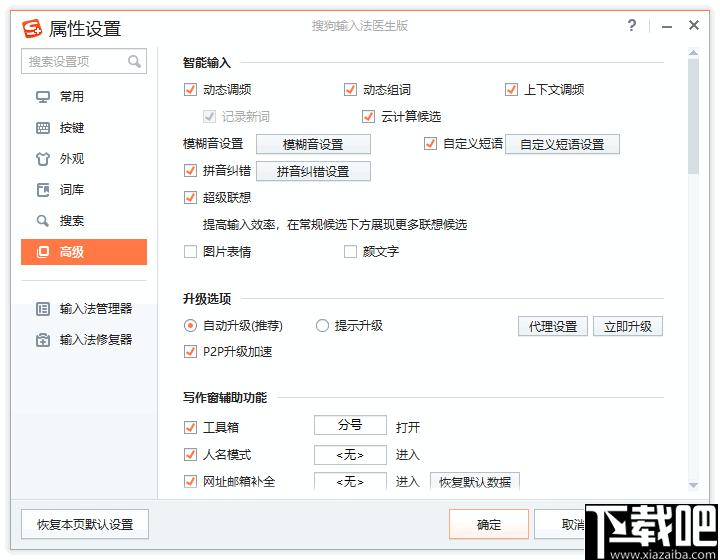Click the icon next to 高级
The image size is (720, 560).
[43, 252]
